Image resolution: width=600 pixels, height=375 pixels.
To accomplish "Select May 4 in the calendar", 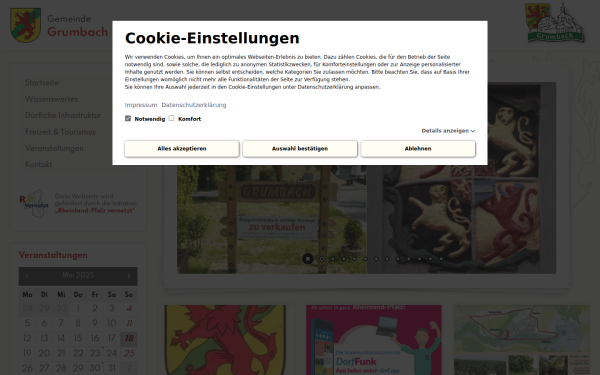I will click(x=129, y=308).
